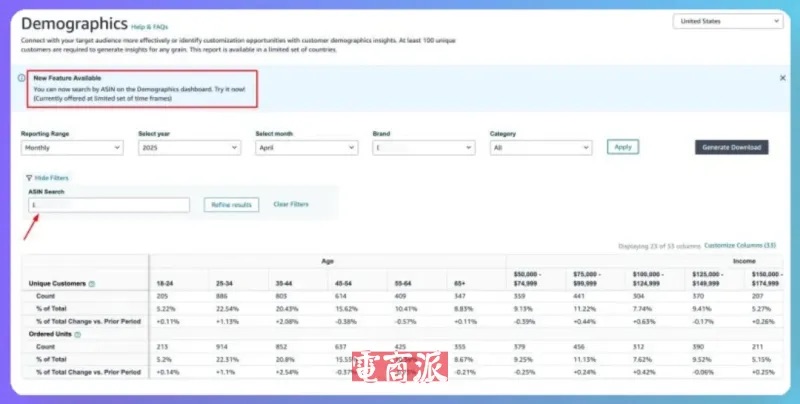Expand the Select year dropdown showing 2025
800x404 pixels.
(x=189, y=147)
